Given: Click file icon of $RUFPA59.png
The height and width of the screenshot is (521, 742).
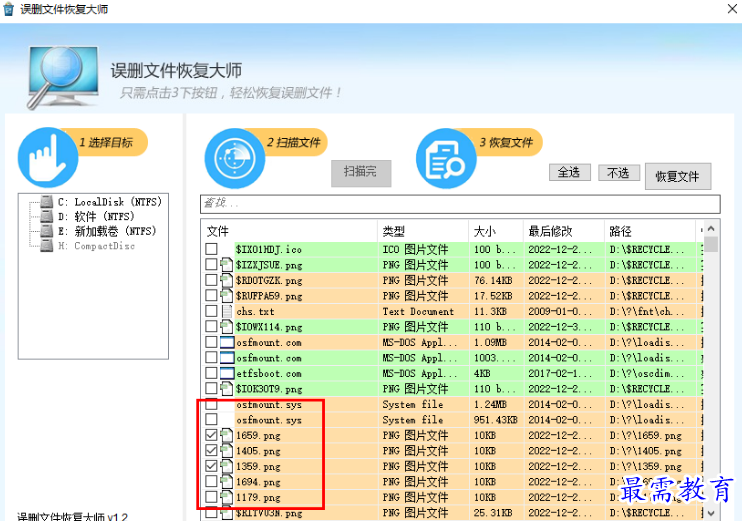Looking at the screenshot, I should [227, 296].
